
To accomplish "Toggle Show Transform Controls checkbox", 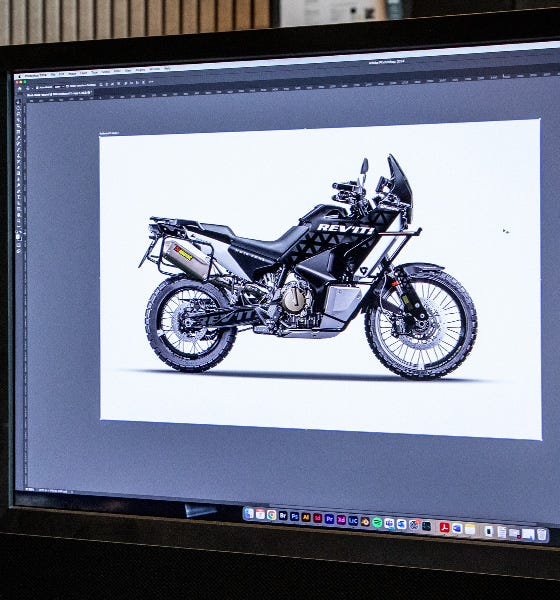I will [67, 86].
